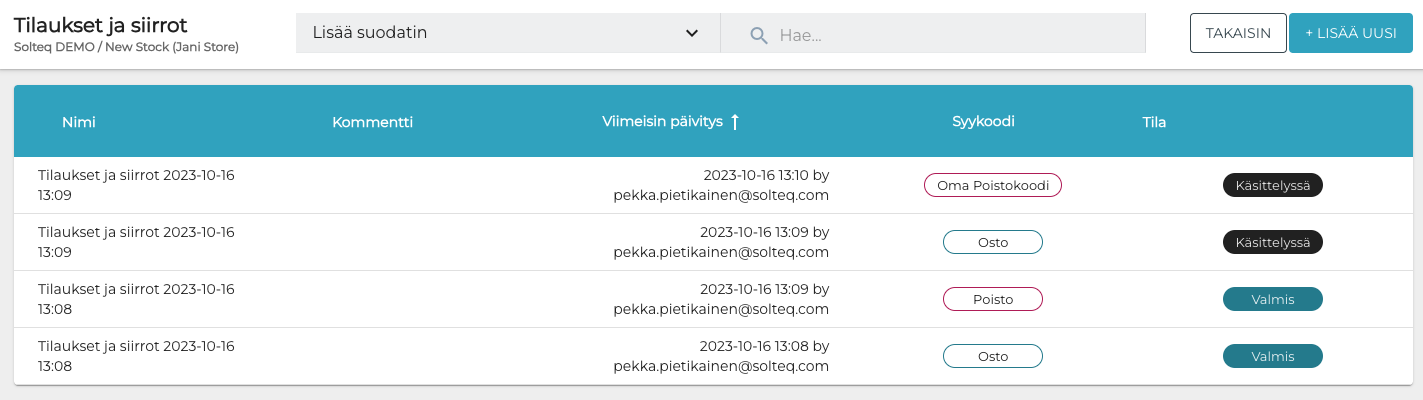Screen dimensions: 1423x400
Task: Sort by the Syykoodi column header
Action: (x=983, y=122)
